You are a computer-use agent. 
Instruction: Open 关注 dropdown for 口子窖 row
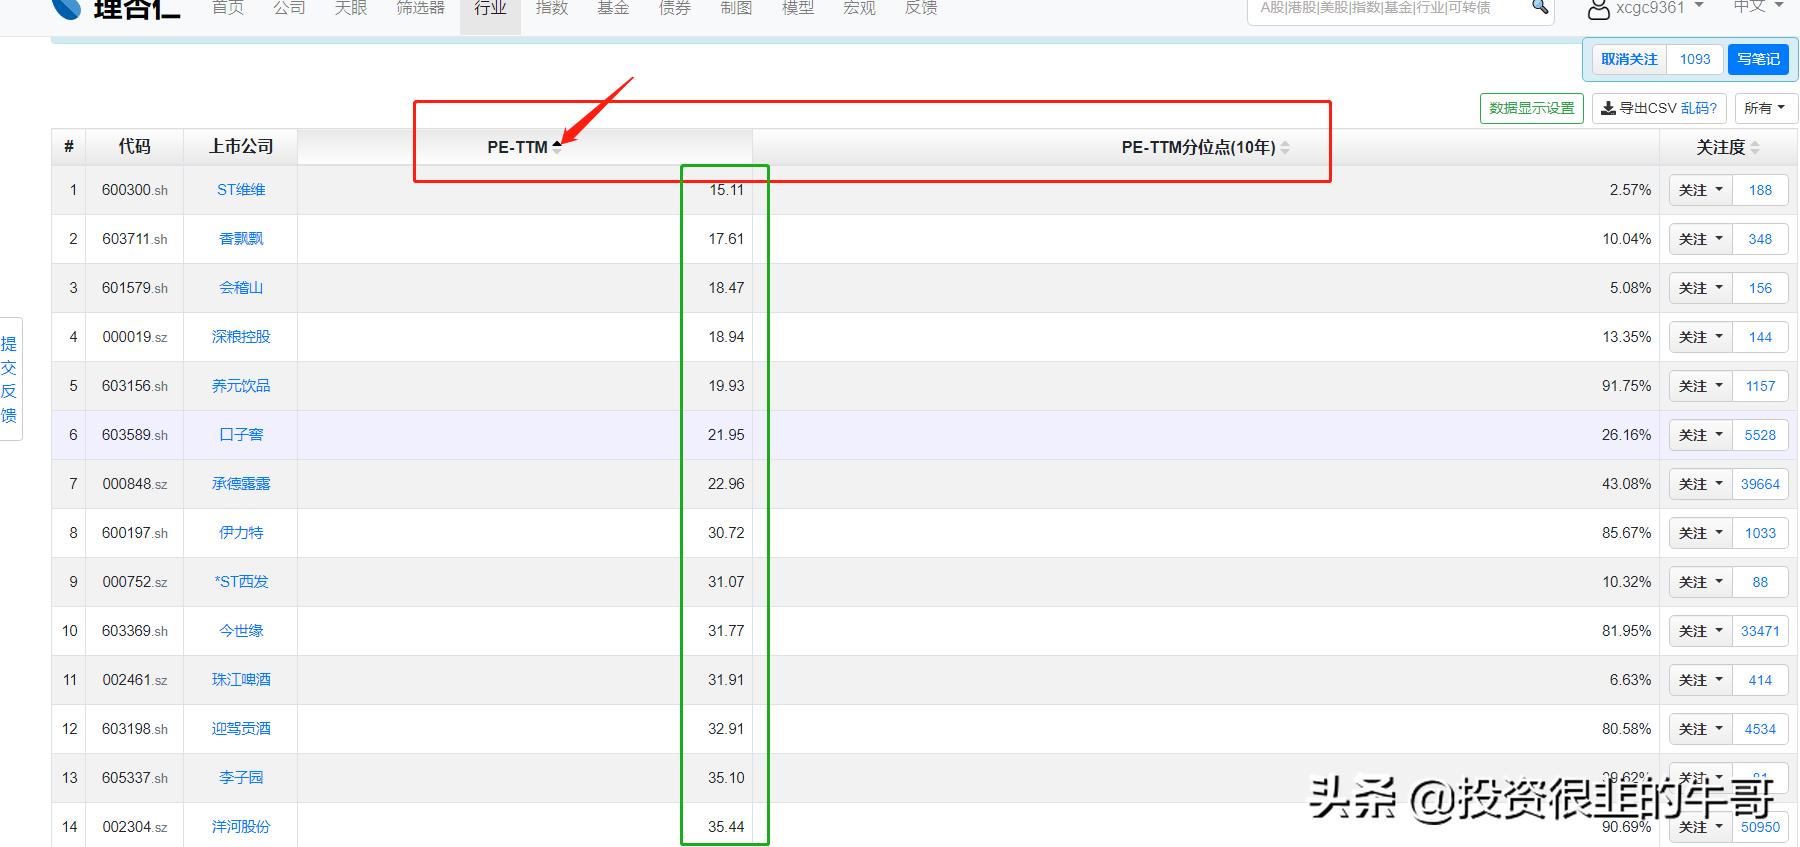(x=1700, y=435)
